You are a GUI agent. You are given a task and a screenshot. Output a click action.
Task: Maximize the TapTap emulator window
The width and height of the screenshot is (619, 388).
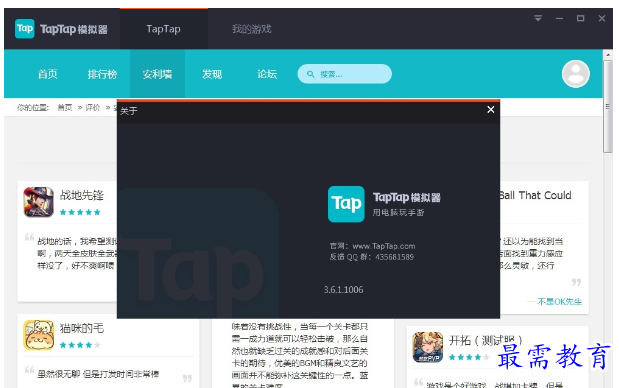click(580, 18)
